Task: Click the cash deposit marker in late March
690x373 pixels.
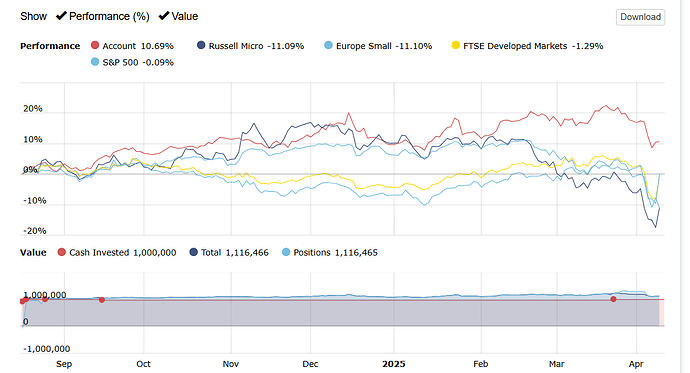Action: [x=613, y=299]
